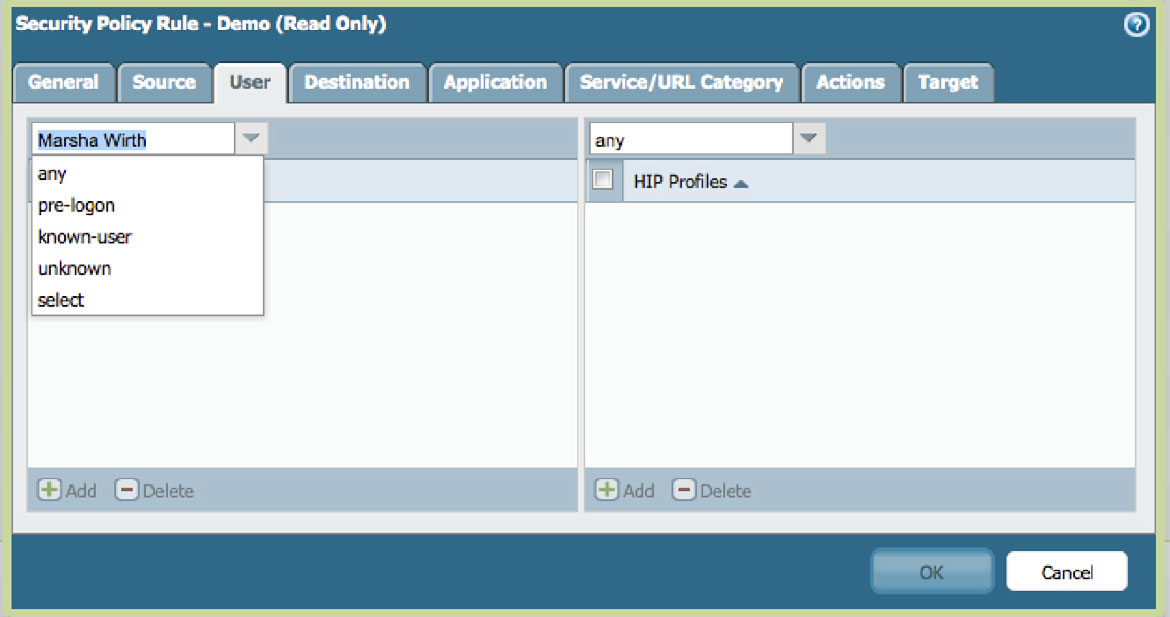This screenshot has width=1170, height=617.
Task: Expand the HIP profile 'any' dropdown arrow
Action: click(x=808, y=139)
